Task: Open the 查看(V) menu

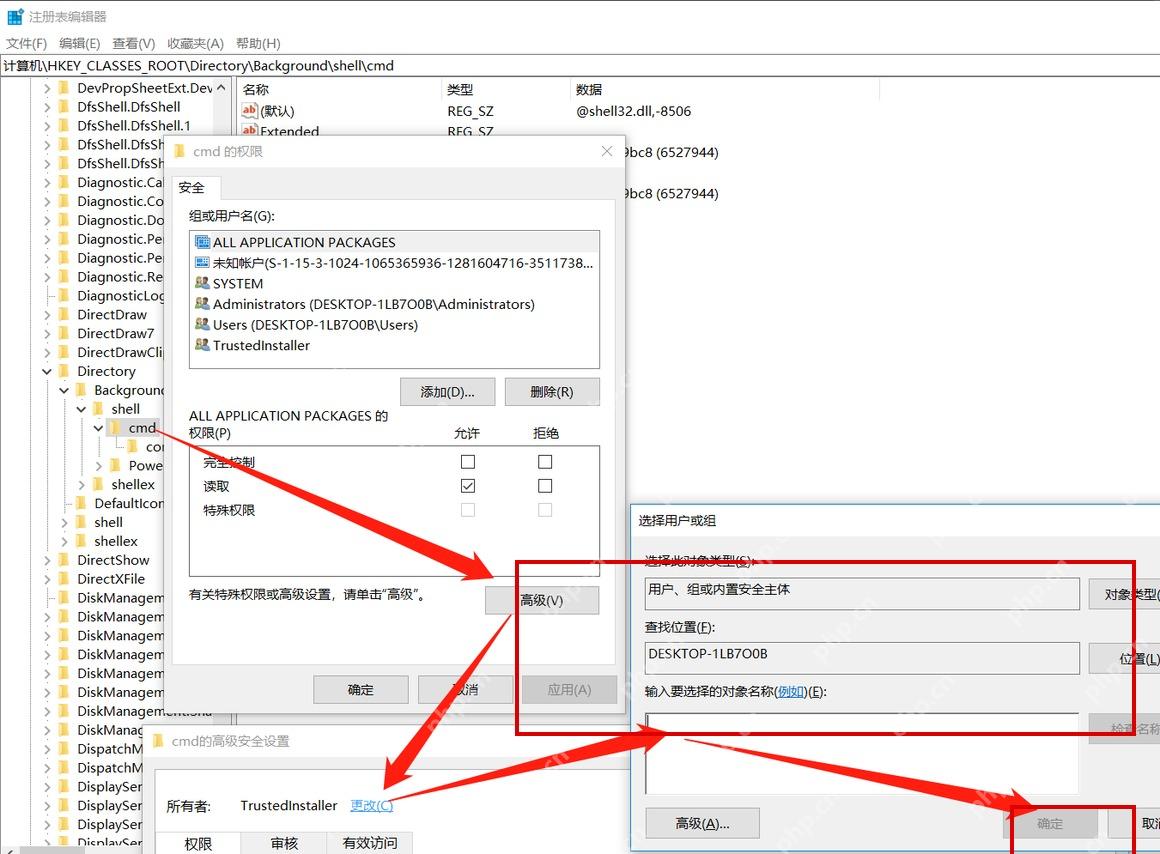Action: [x=133, y=43]
